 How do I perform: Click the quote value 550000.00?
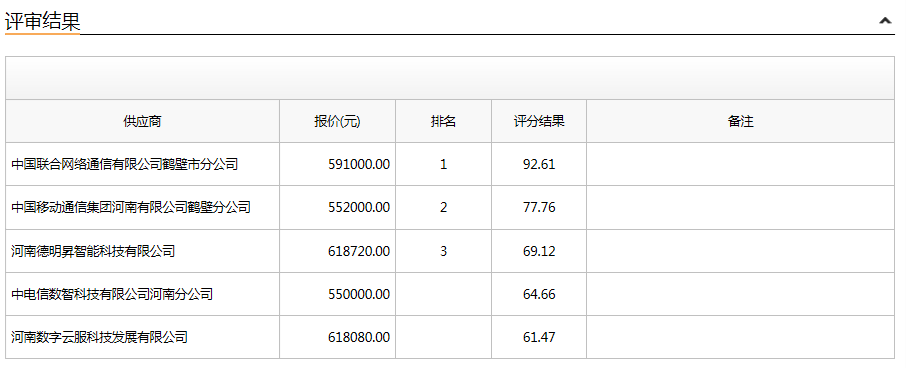pyautogui.click(x=359, y=295)
